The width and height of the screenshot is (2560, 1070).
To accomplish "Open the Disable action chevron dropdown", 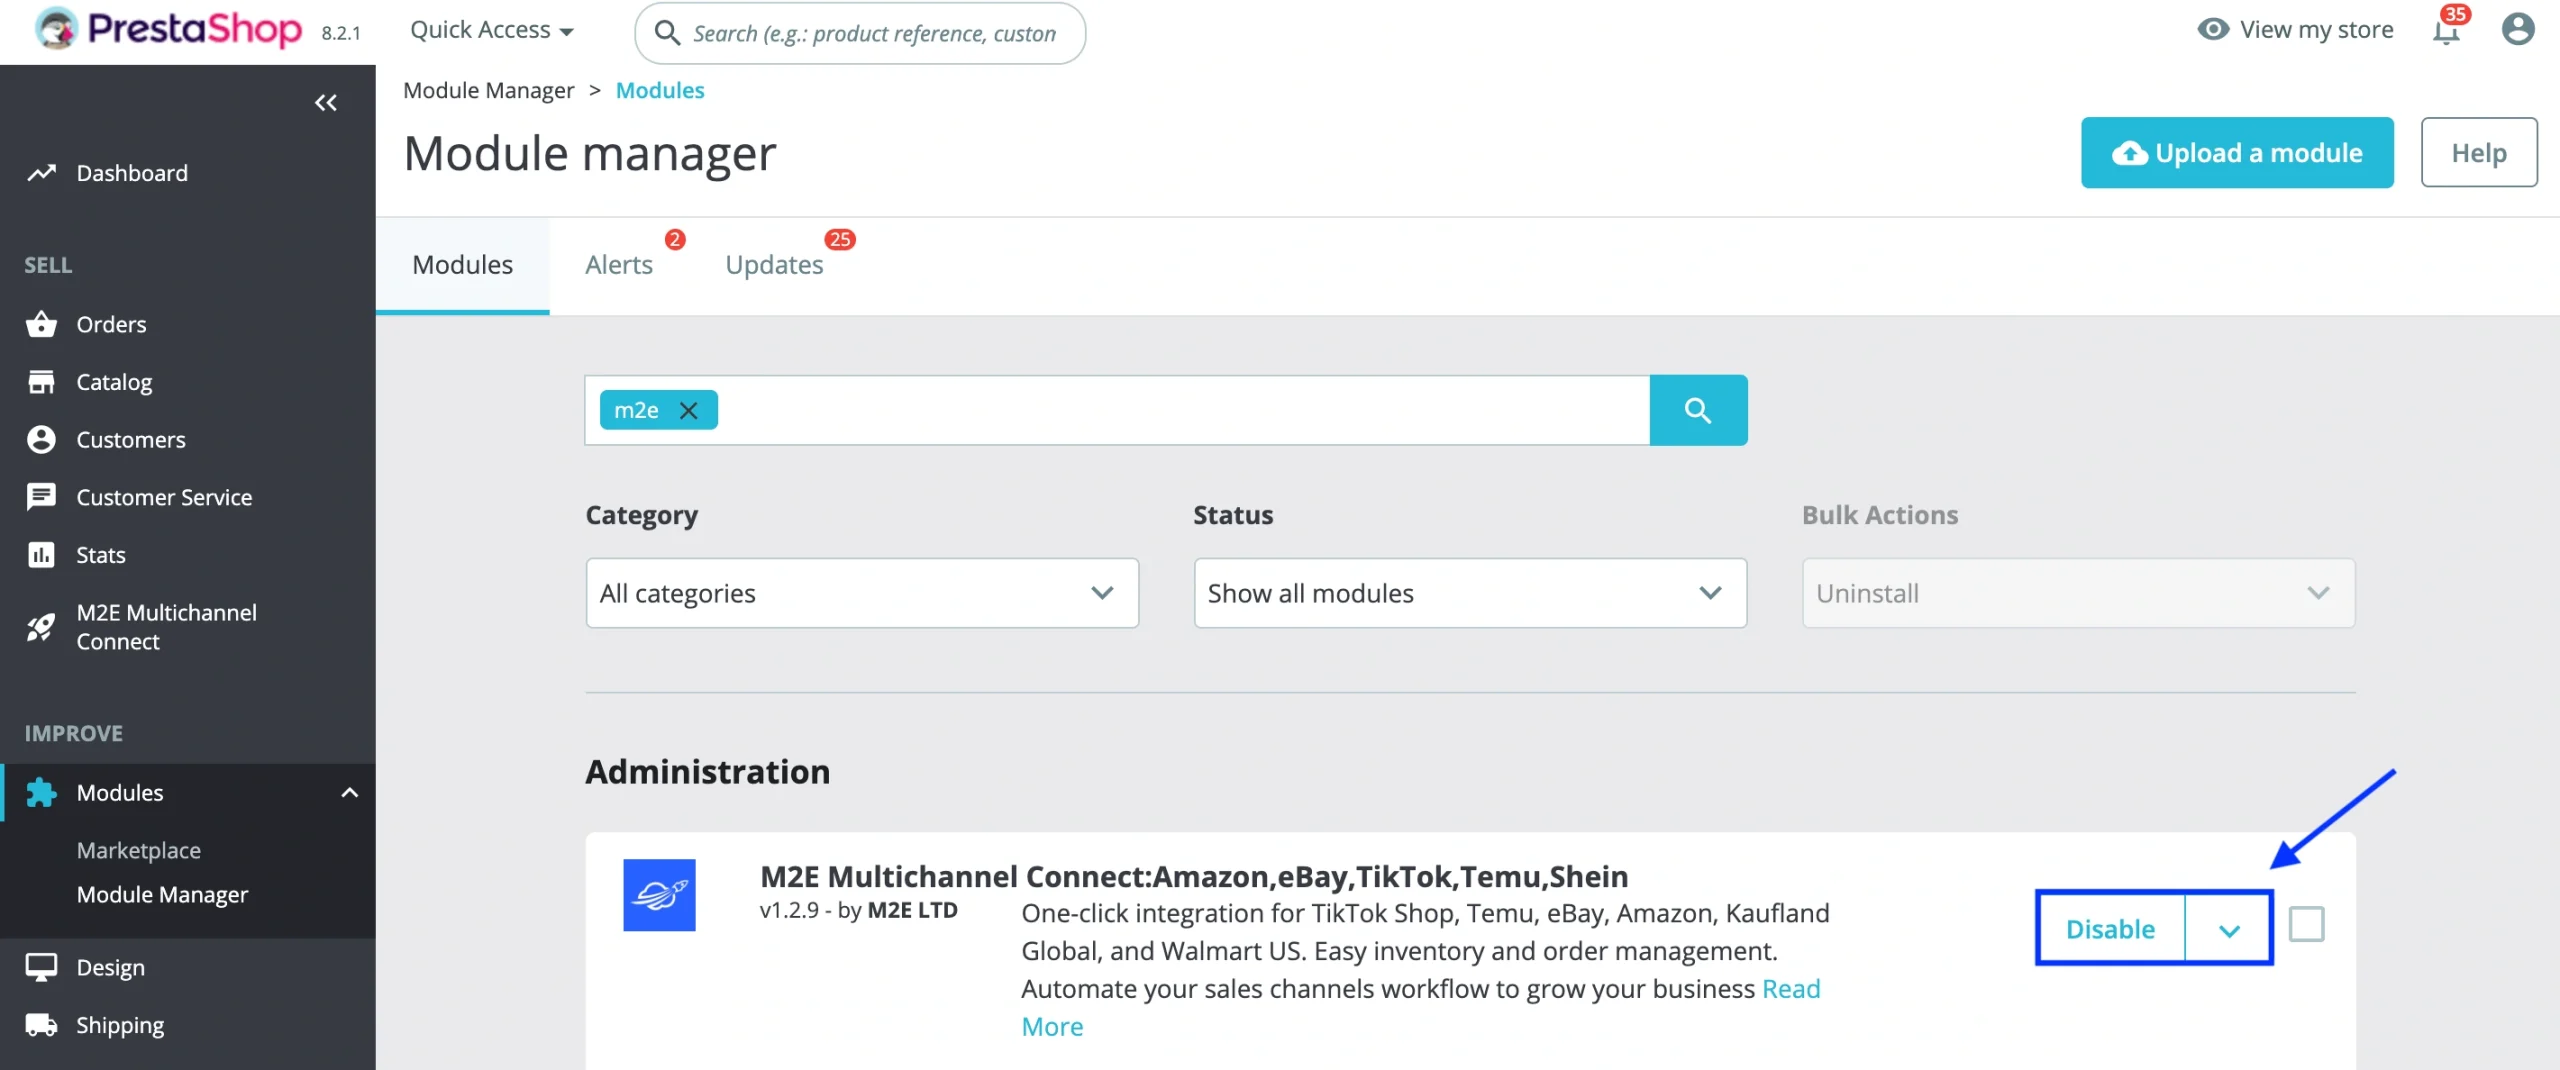I will (2228, 927).
